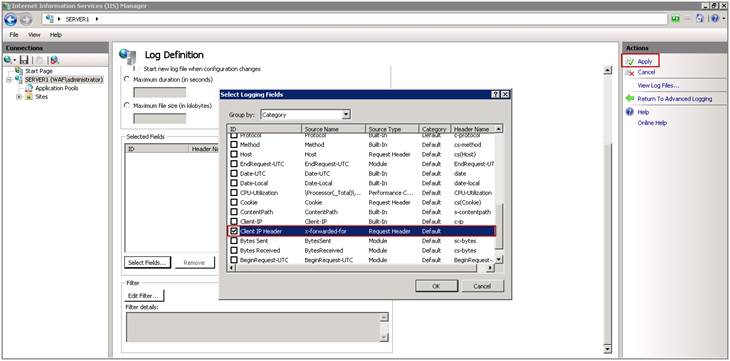Click the dialog help question mark button

pos(496,95)
